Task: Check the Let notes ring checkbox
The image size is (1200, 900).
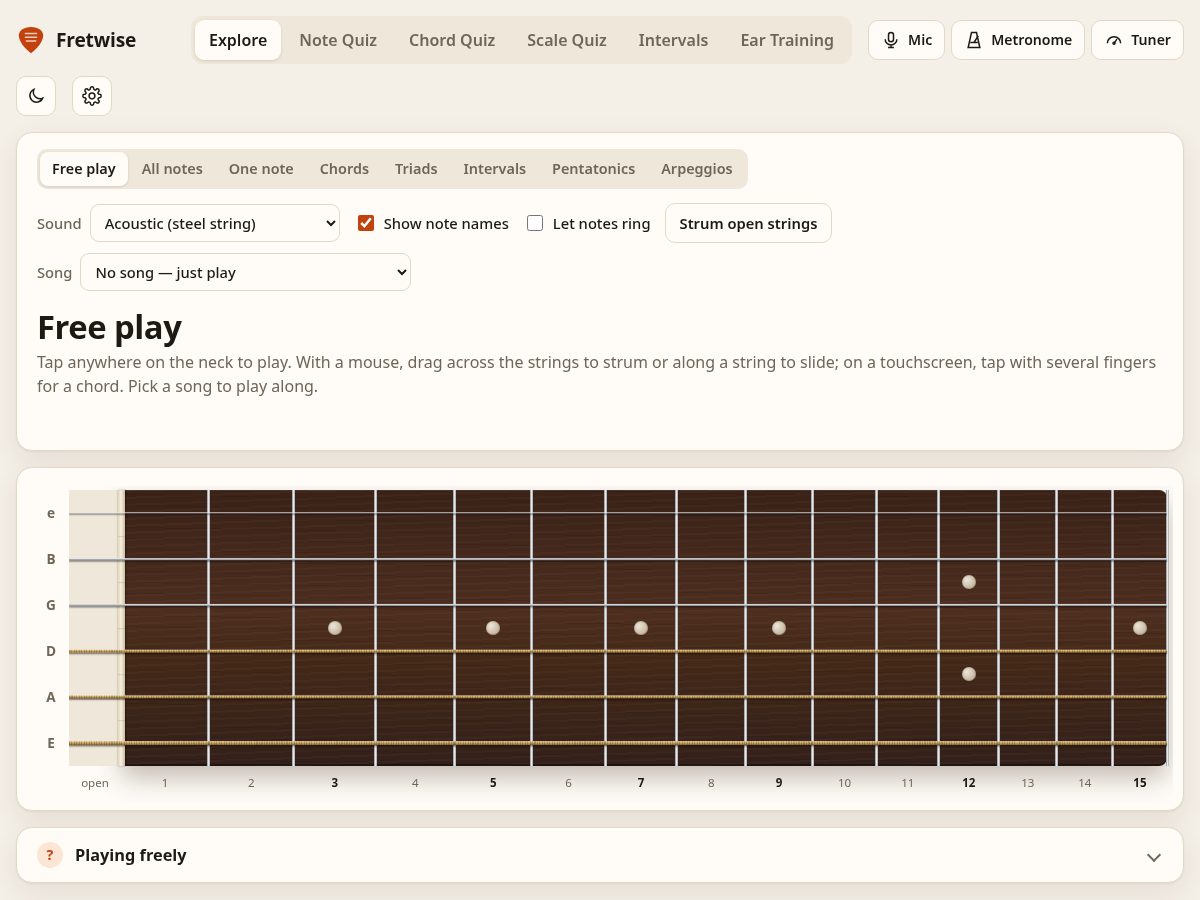Action: click(x=535, y=223)
